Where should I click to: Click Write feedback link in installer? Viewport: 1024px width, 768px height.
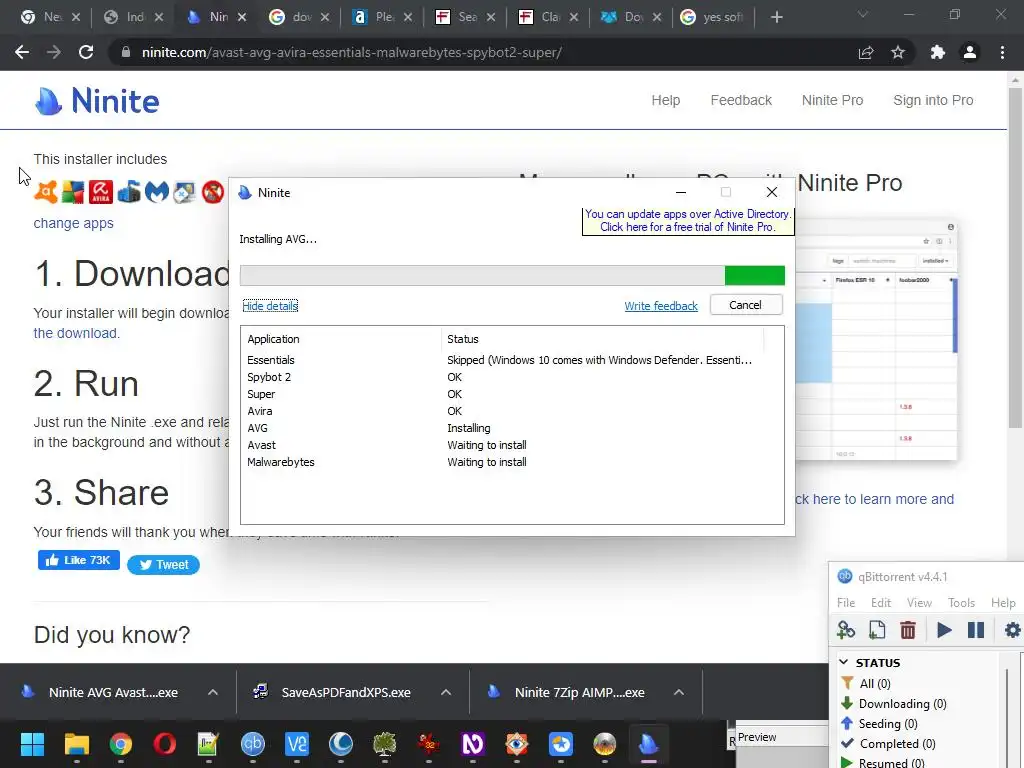pos(661,306)
